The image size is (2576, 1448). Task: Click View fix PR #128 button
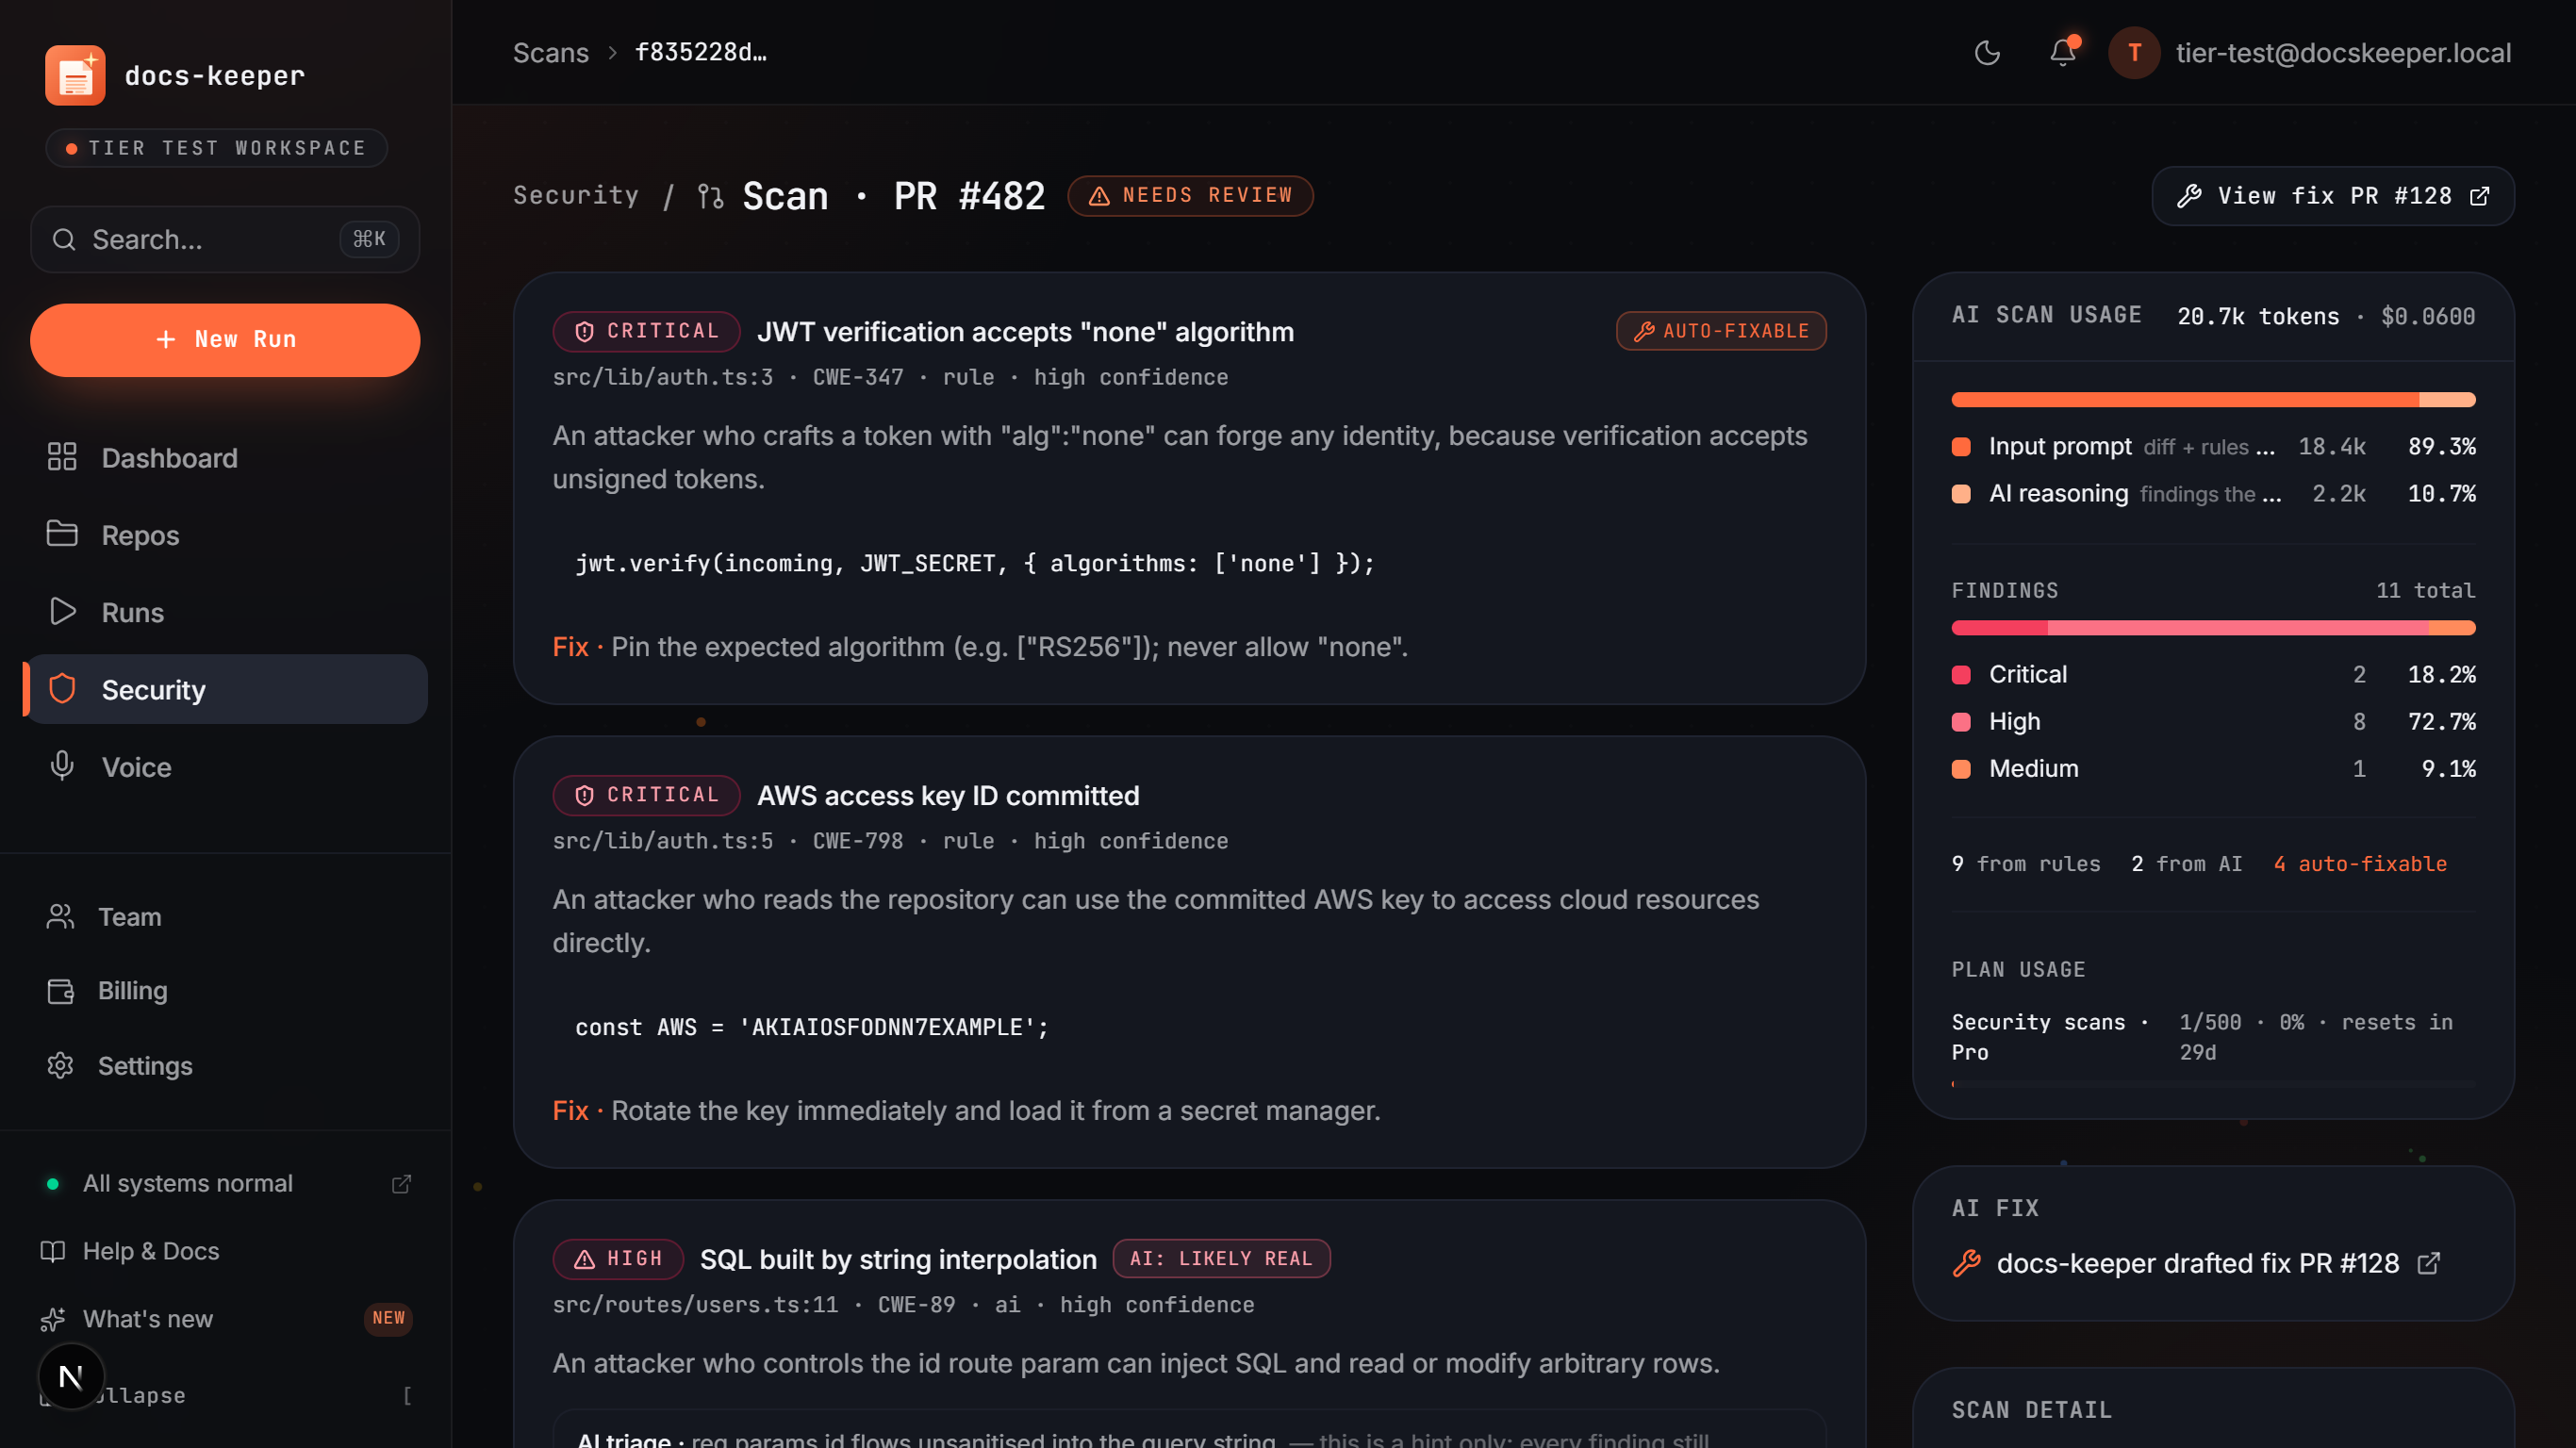coord(2333,196)
